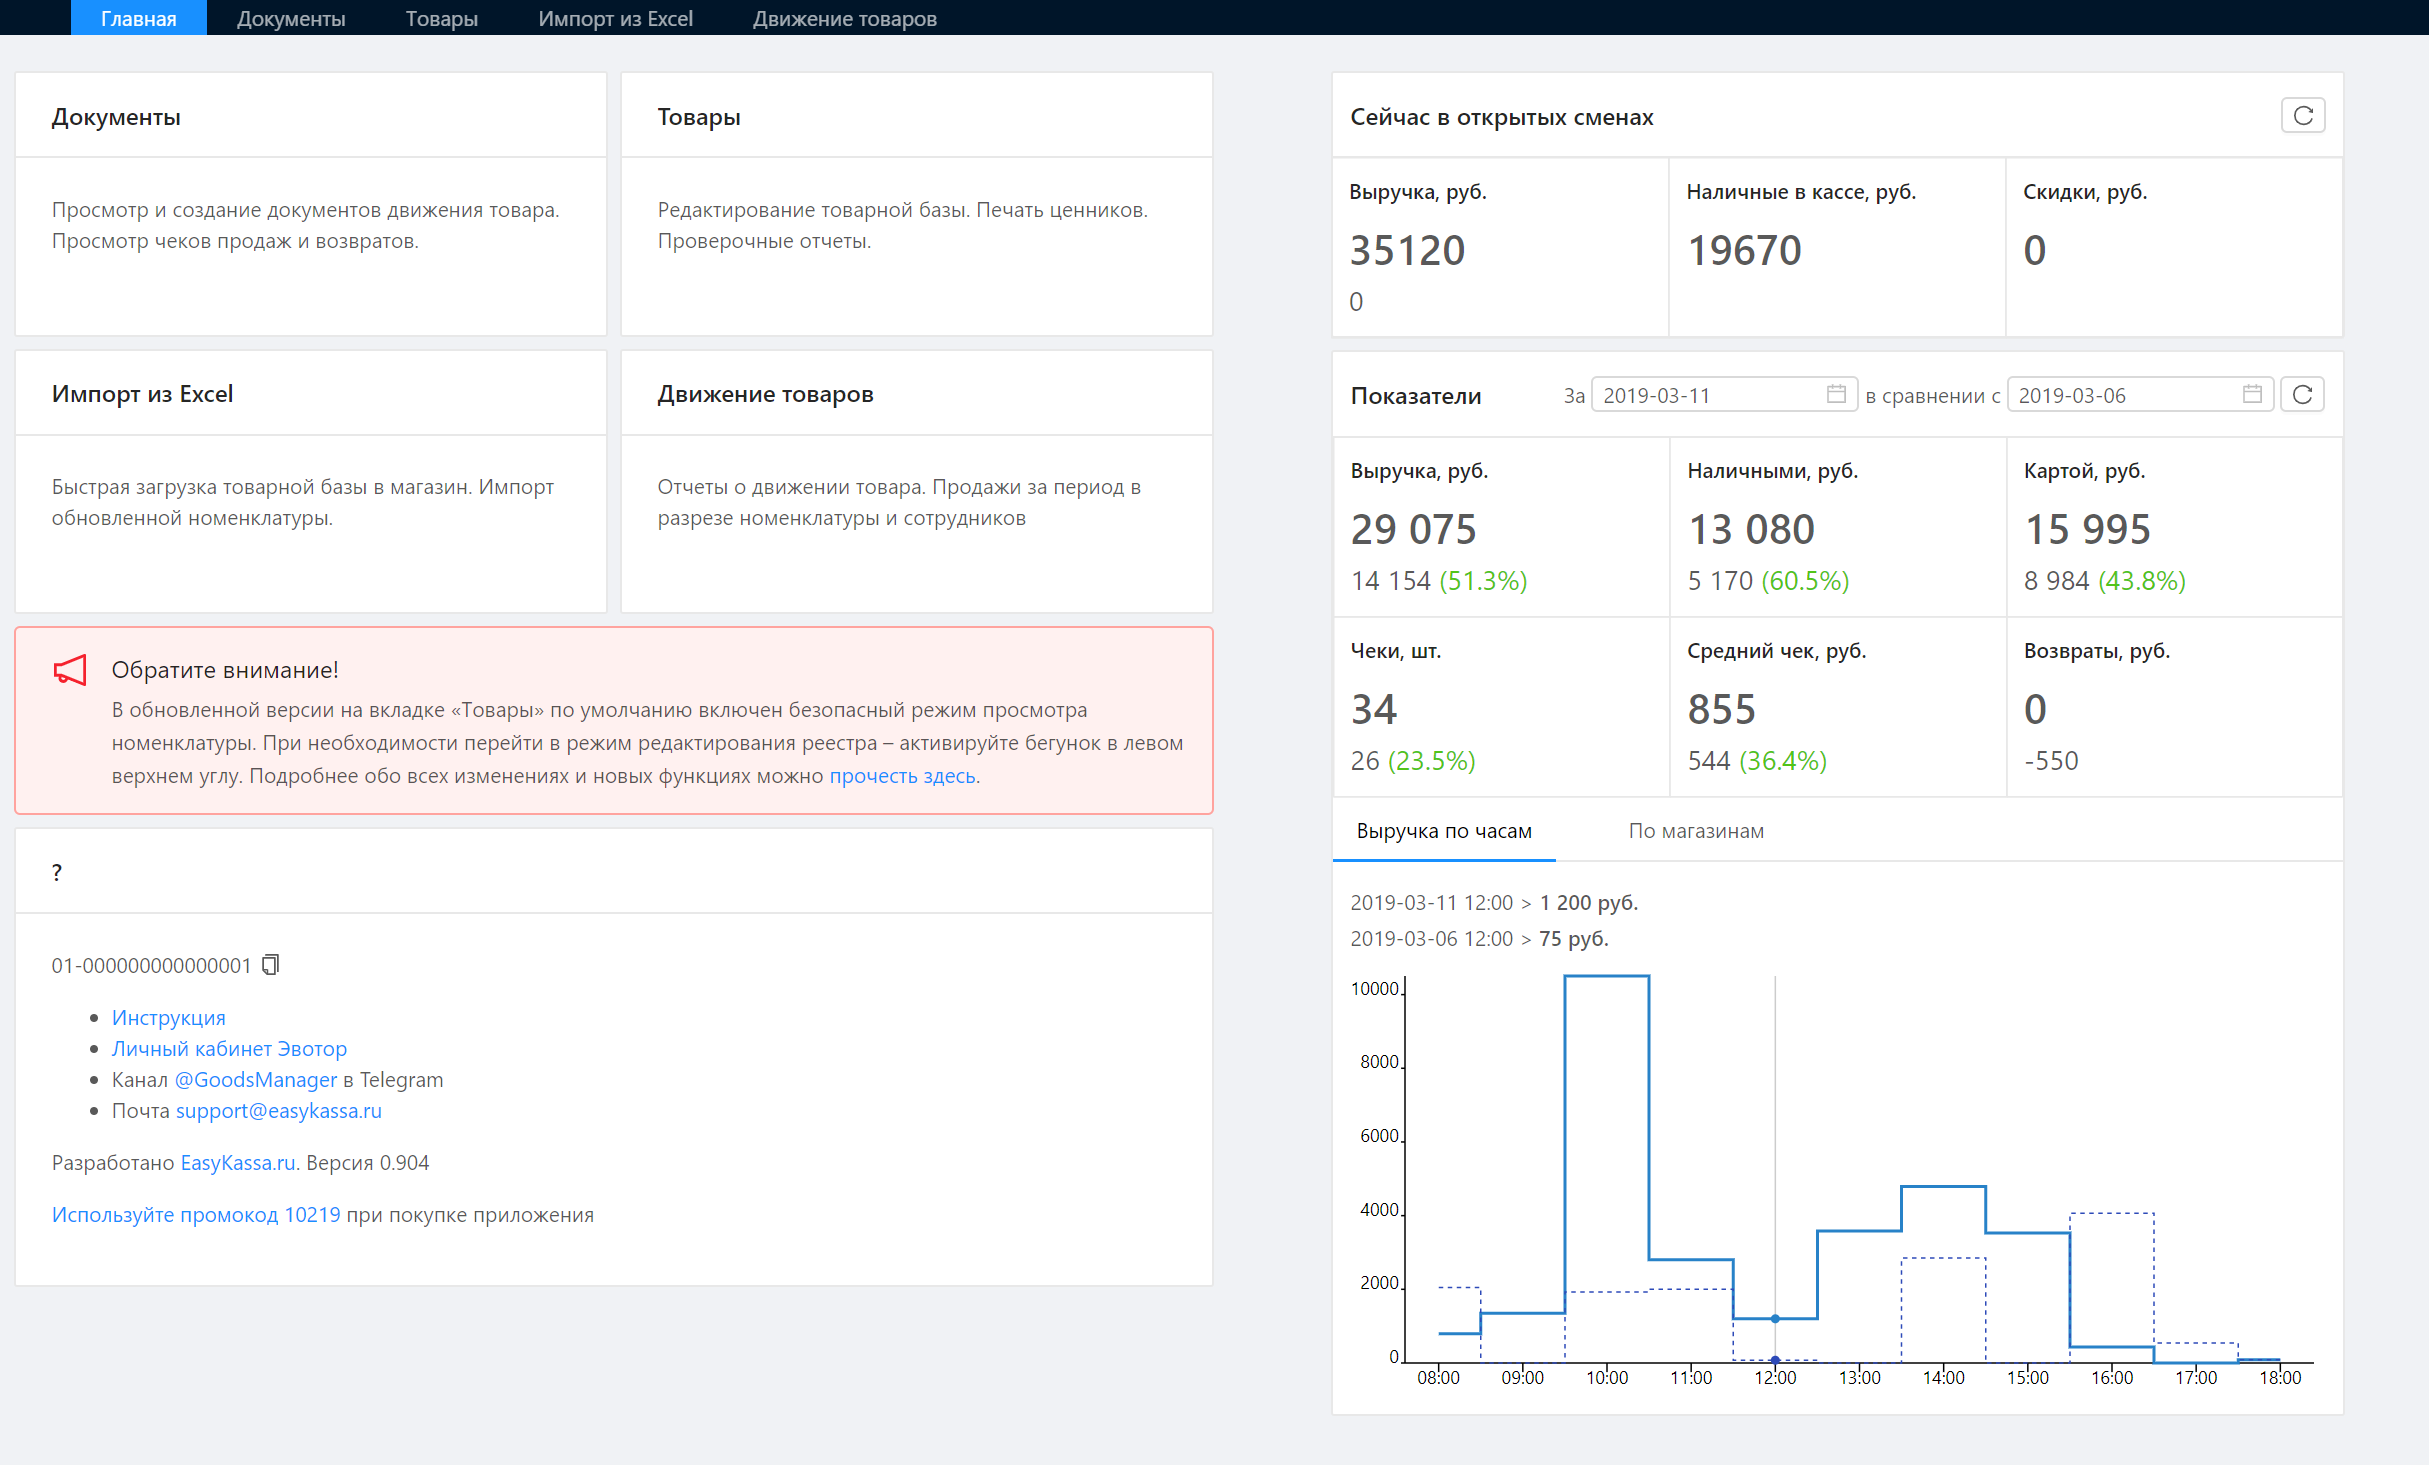The image size is (2429, 1465).
Task: Open the Инструкция link
Action: [x=169, y=1018]
